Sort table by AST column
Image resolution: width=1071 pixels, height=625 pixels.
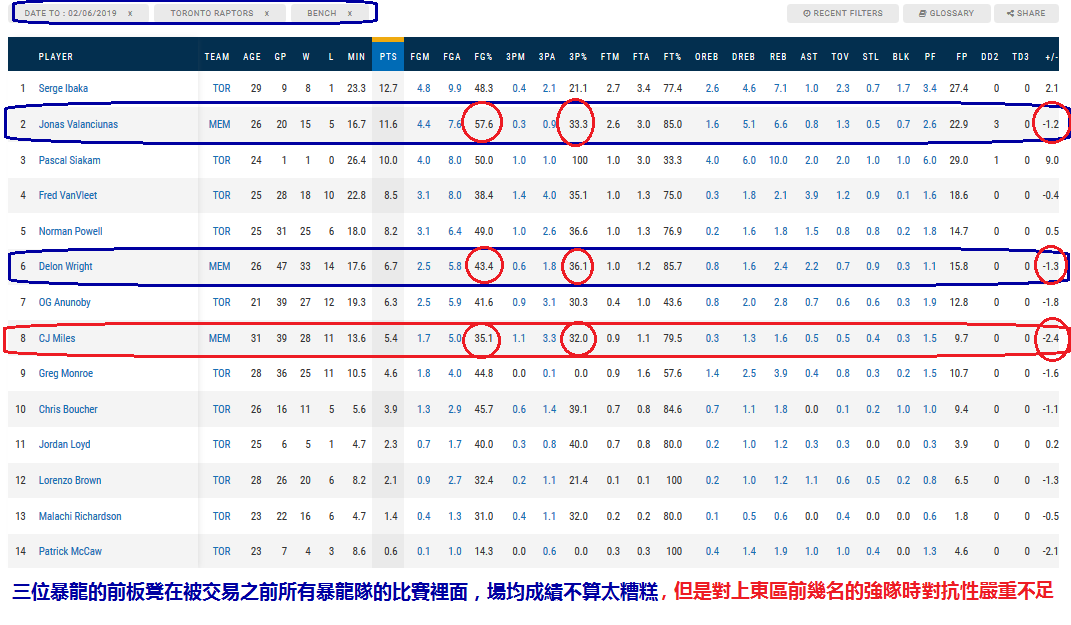tap(809, 57)
